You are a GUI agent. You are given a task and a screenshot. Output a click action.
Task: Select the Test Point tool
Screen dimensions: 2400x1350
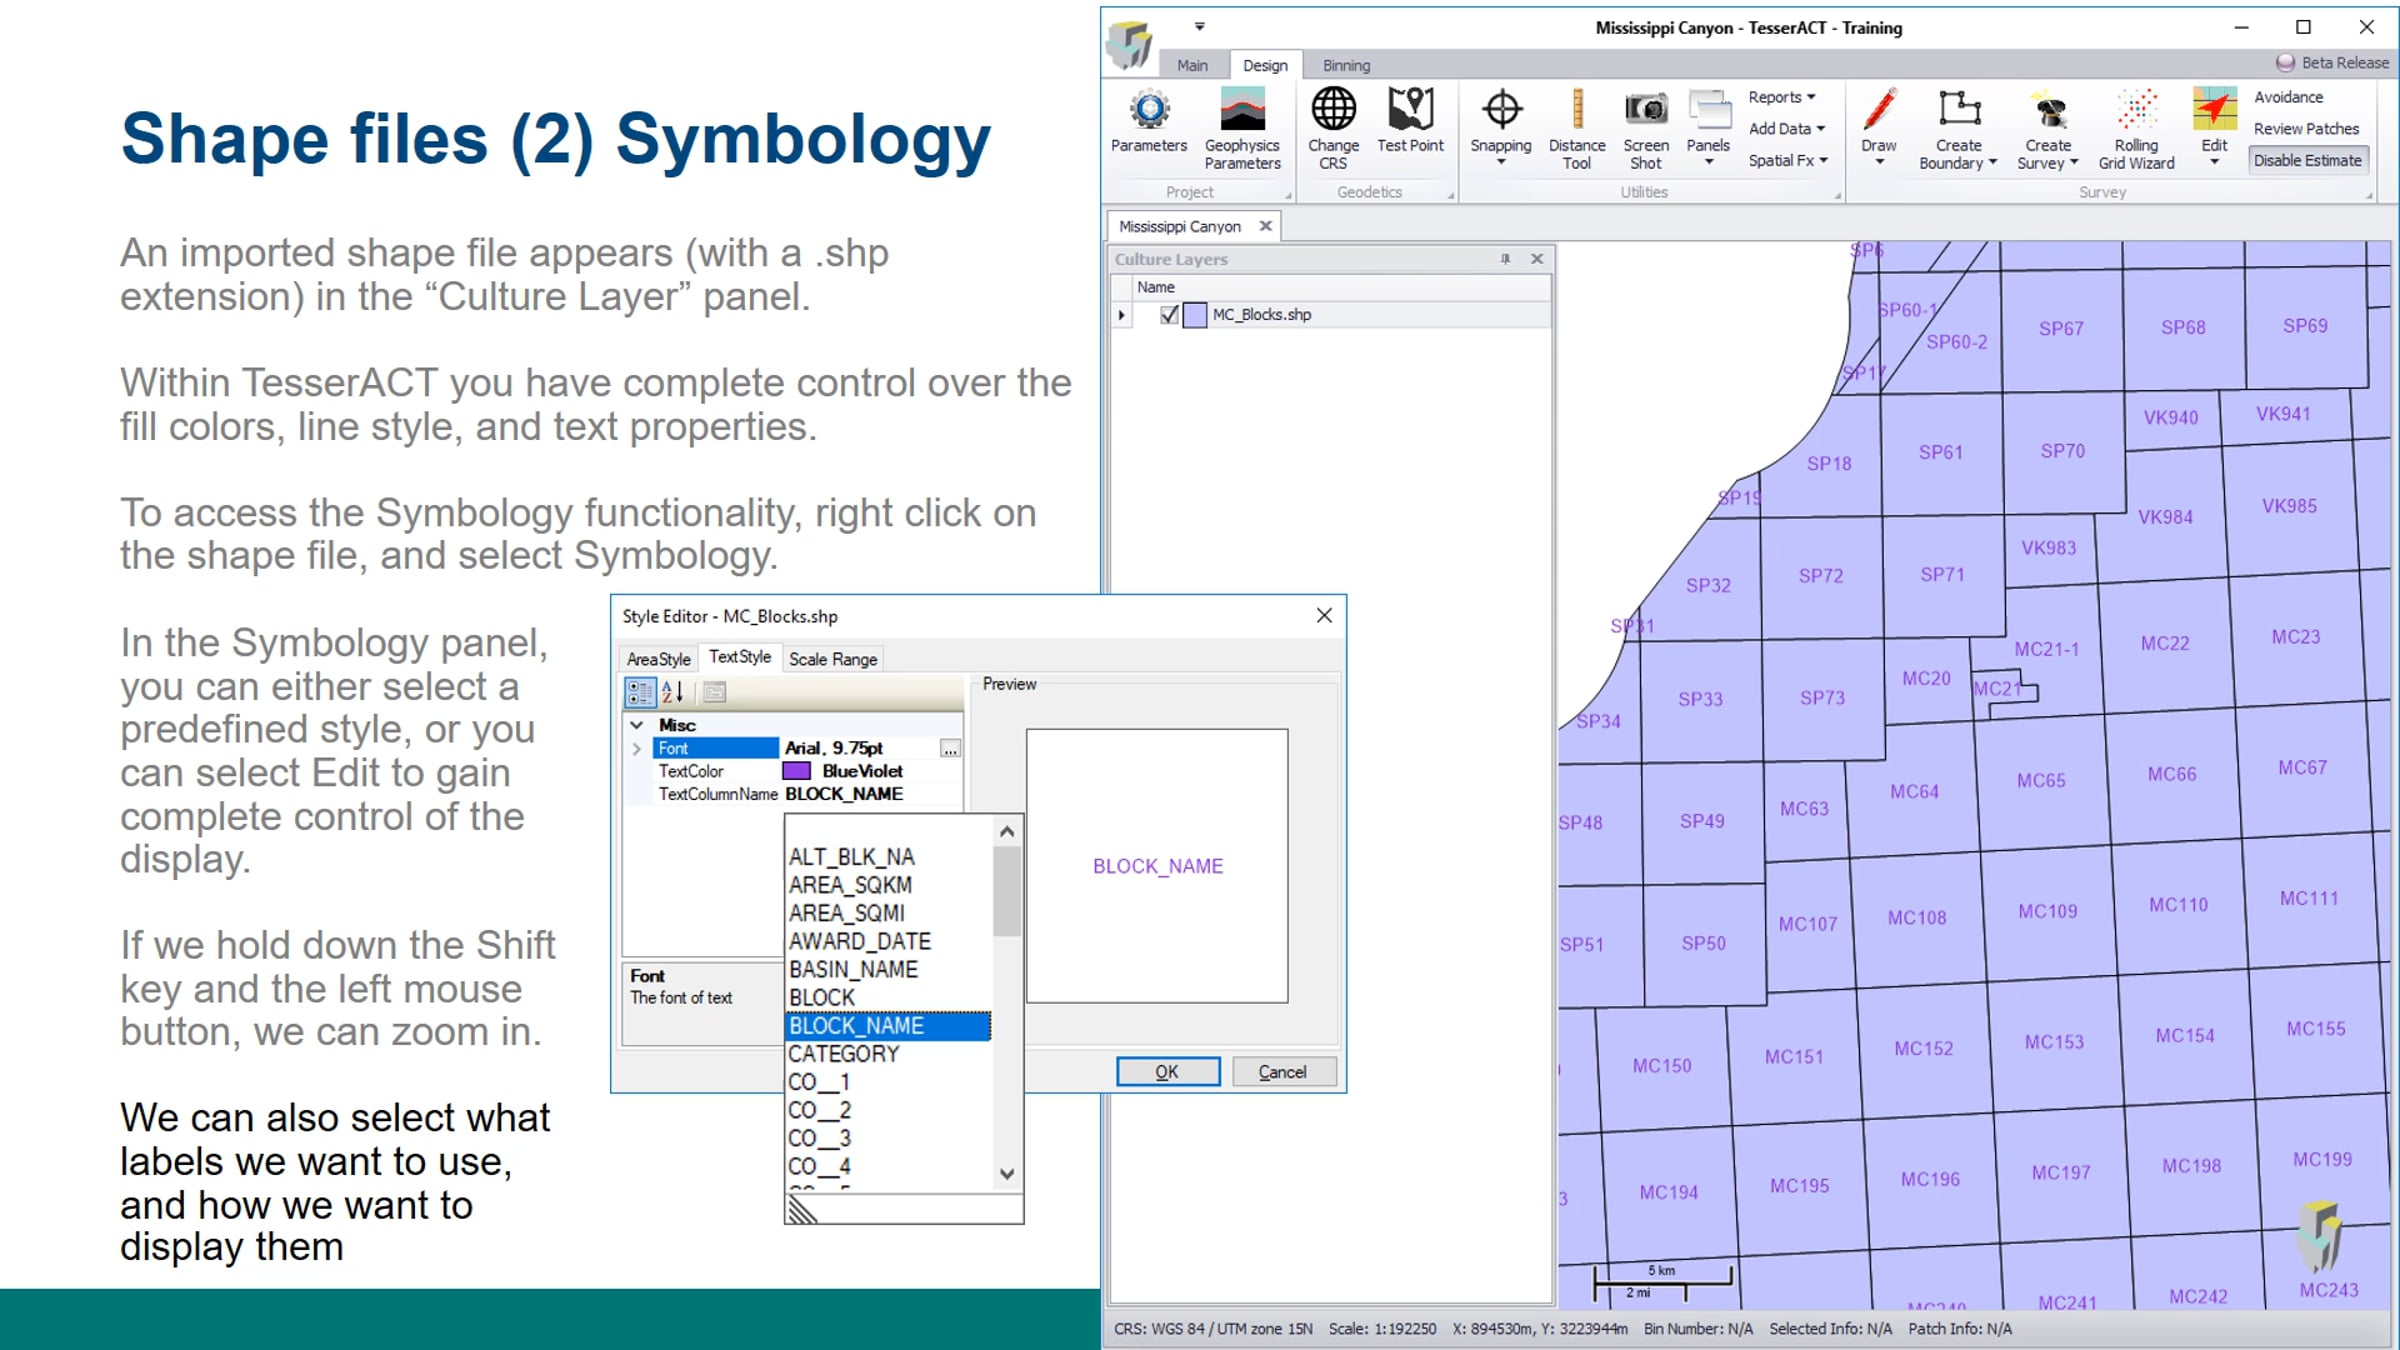click(1410, 110)
